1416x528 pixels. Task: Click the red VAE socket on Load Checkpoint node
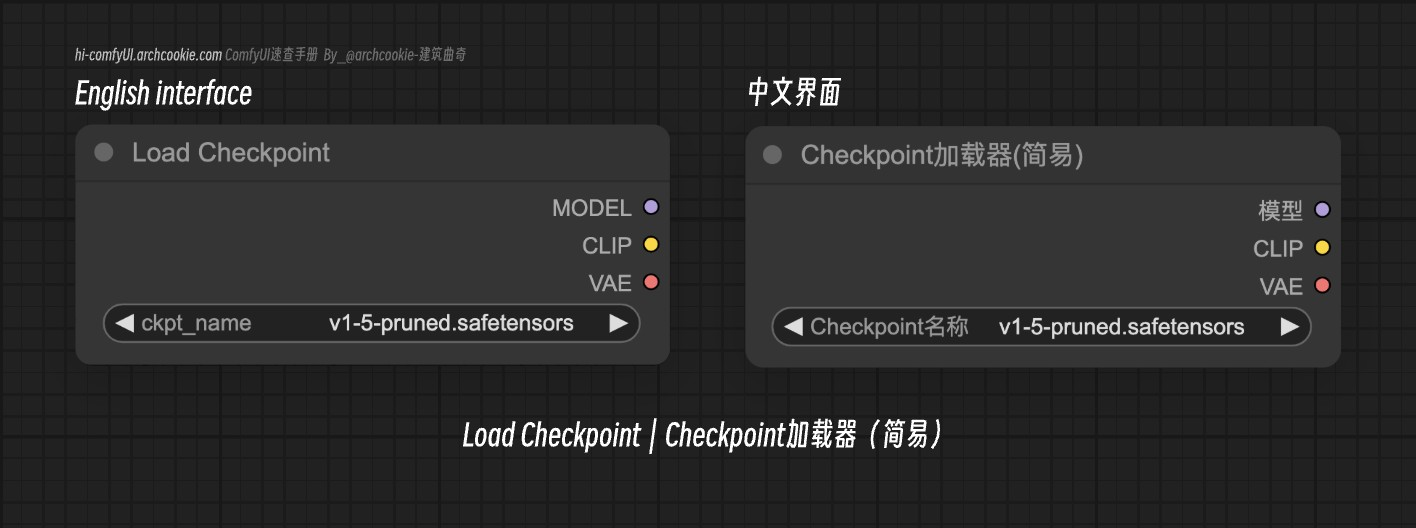coord(651,282)
